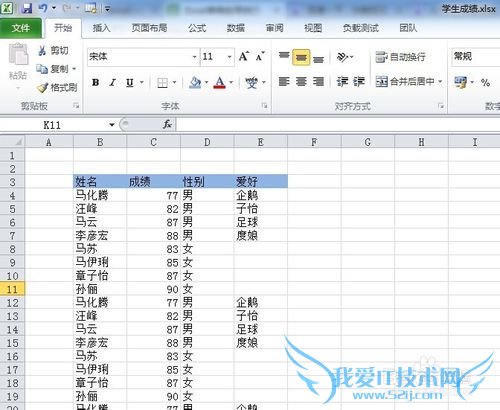
Task: Select row 11 header
Action: 12,289
